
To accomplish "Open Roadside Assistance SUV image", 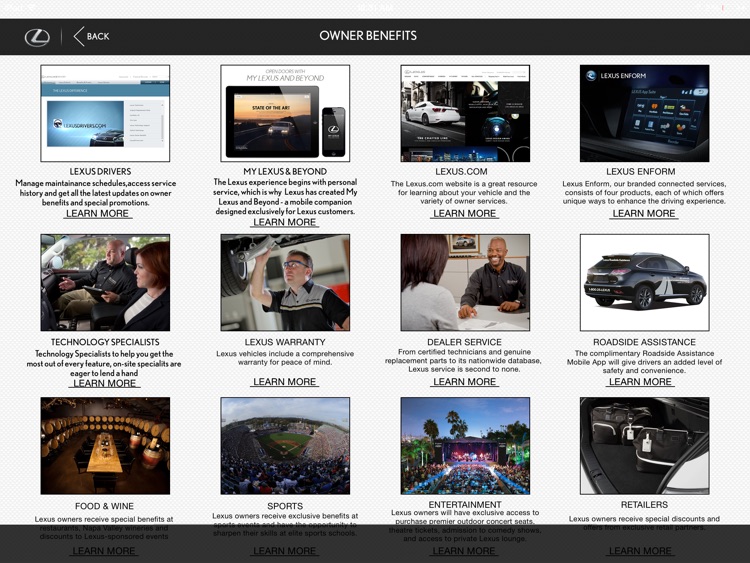I will (x=644, y=282).
